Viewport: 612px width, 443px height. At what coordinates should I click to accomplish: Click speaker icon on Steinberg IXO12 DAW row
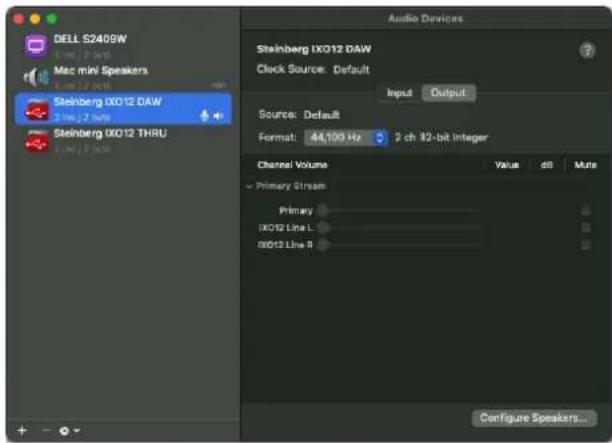[219, 116]
